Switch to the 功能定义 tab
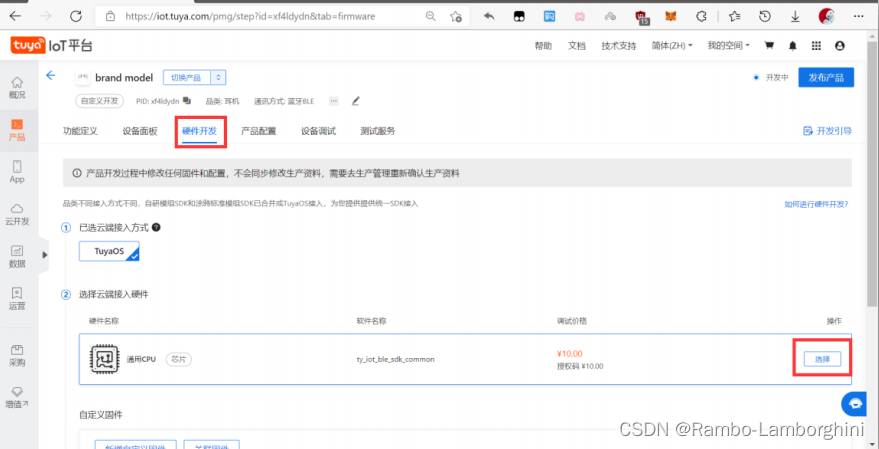Image resolution: width=879 pixels, height=449 pixels. click(80, 131)
